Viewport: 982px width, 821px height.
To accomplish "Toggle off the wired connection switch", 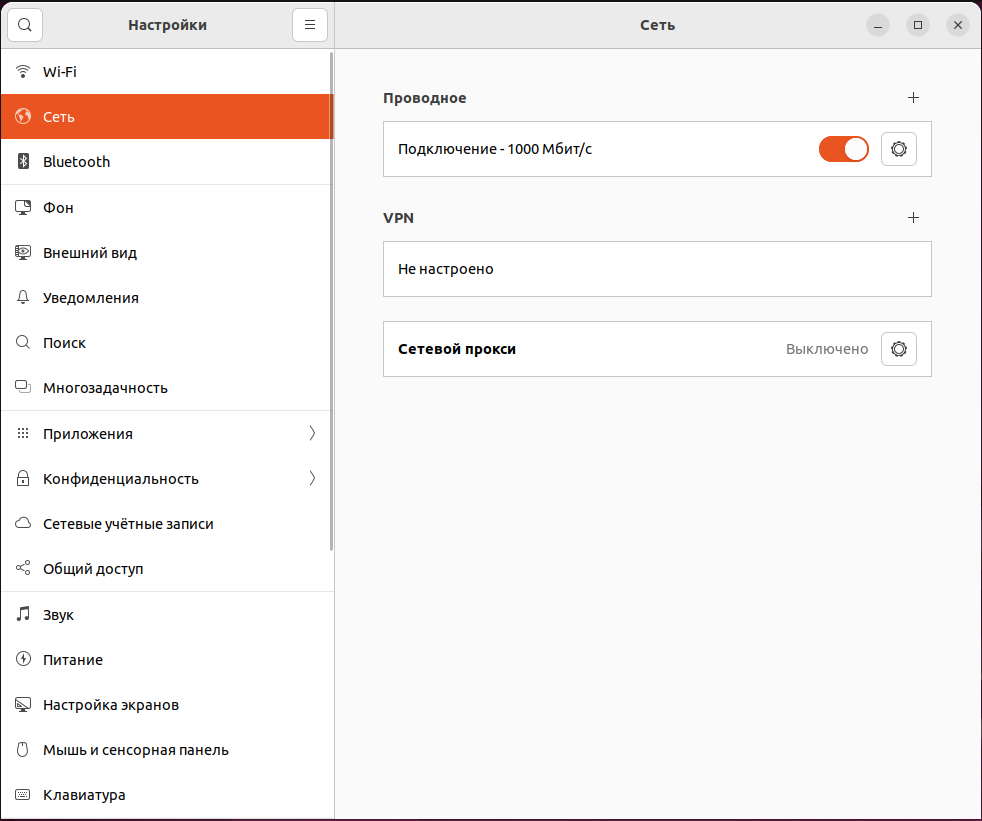I will click(843, 149).
